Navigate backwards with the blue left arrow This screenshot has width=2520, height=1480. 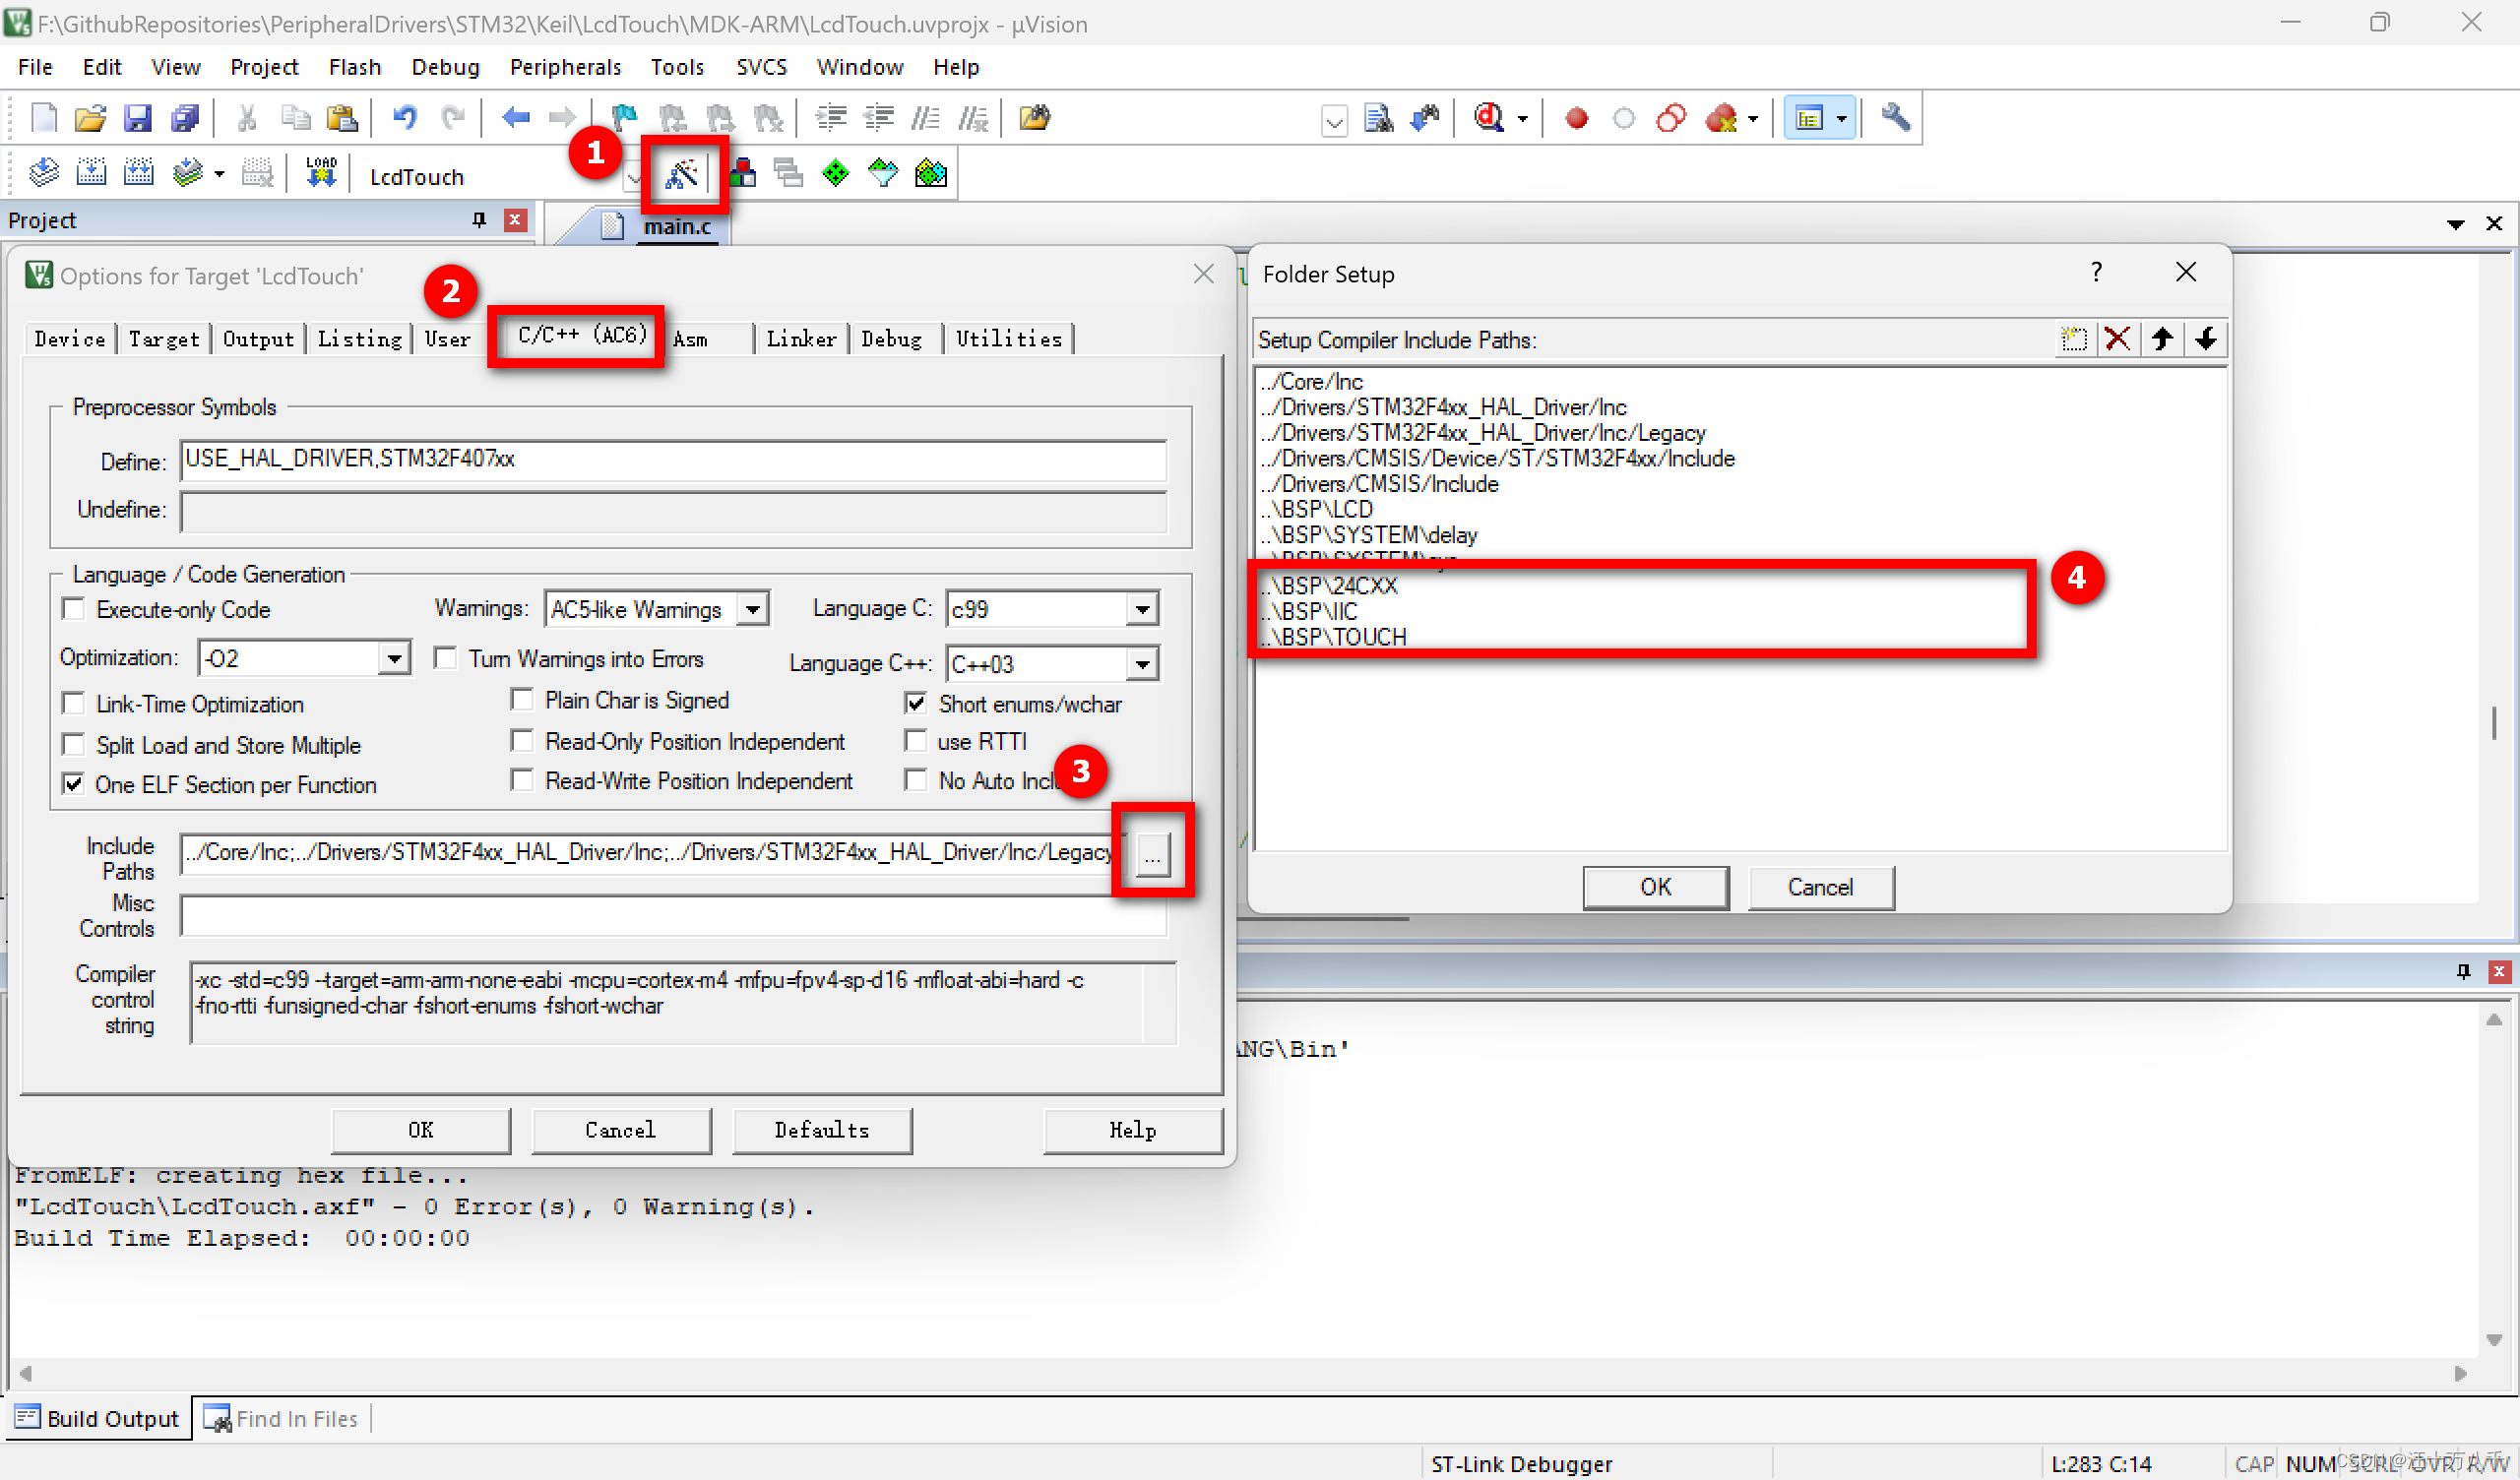[515, 118]
